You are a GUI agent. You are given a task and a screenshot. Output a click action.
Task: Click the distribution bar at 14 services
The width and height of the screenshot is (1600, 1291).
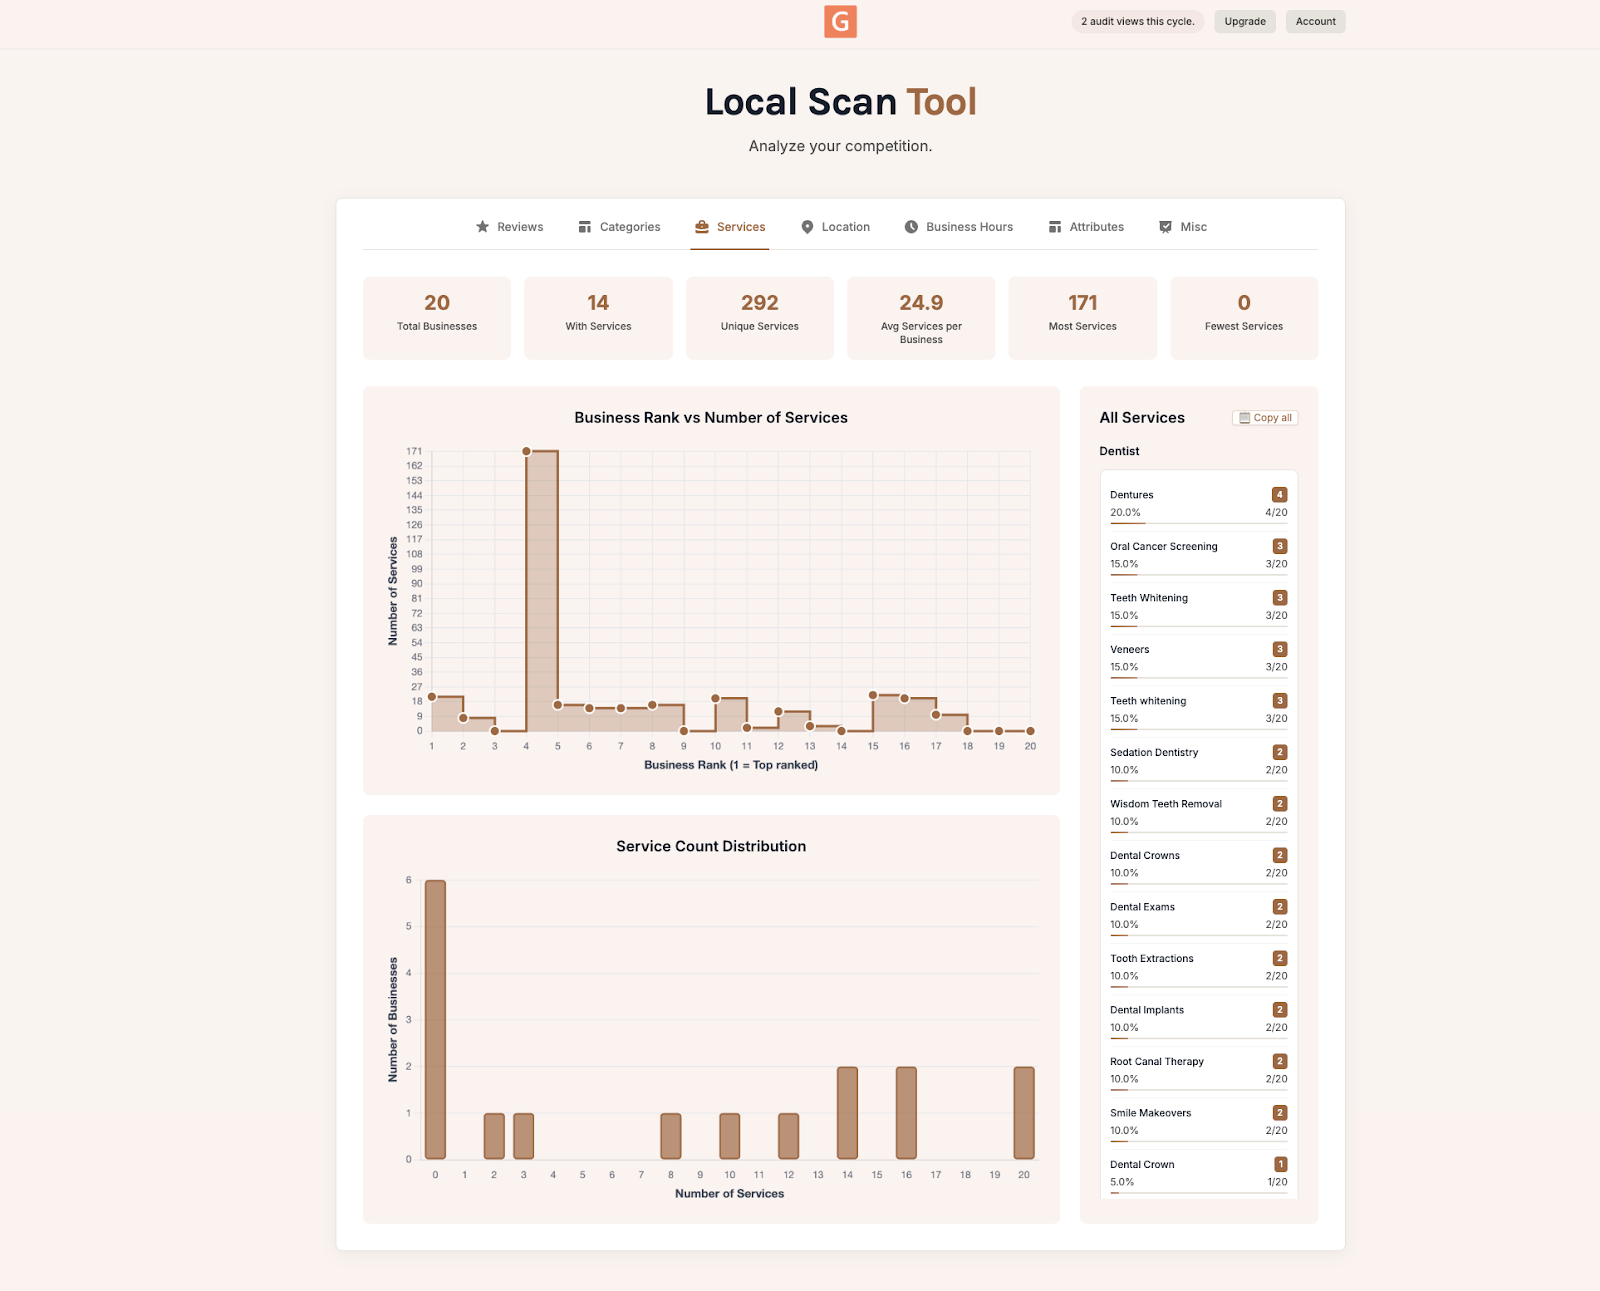pyautogui.click(x=847, y=1113)
